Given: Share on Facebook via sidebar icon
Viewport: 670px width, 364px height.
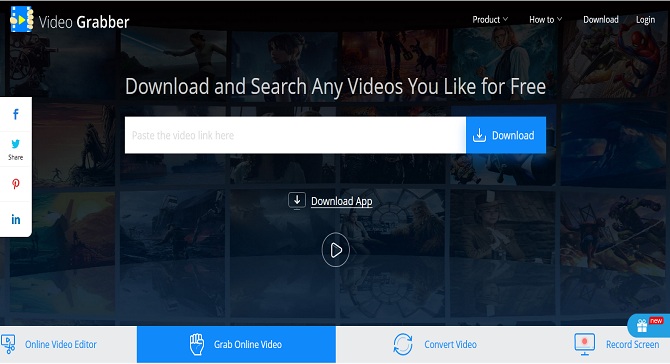Looking at the screenshot, I should (16, 114).
